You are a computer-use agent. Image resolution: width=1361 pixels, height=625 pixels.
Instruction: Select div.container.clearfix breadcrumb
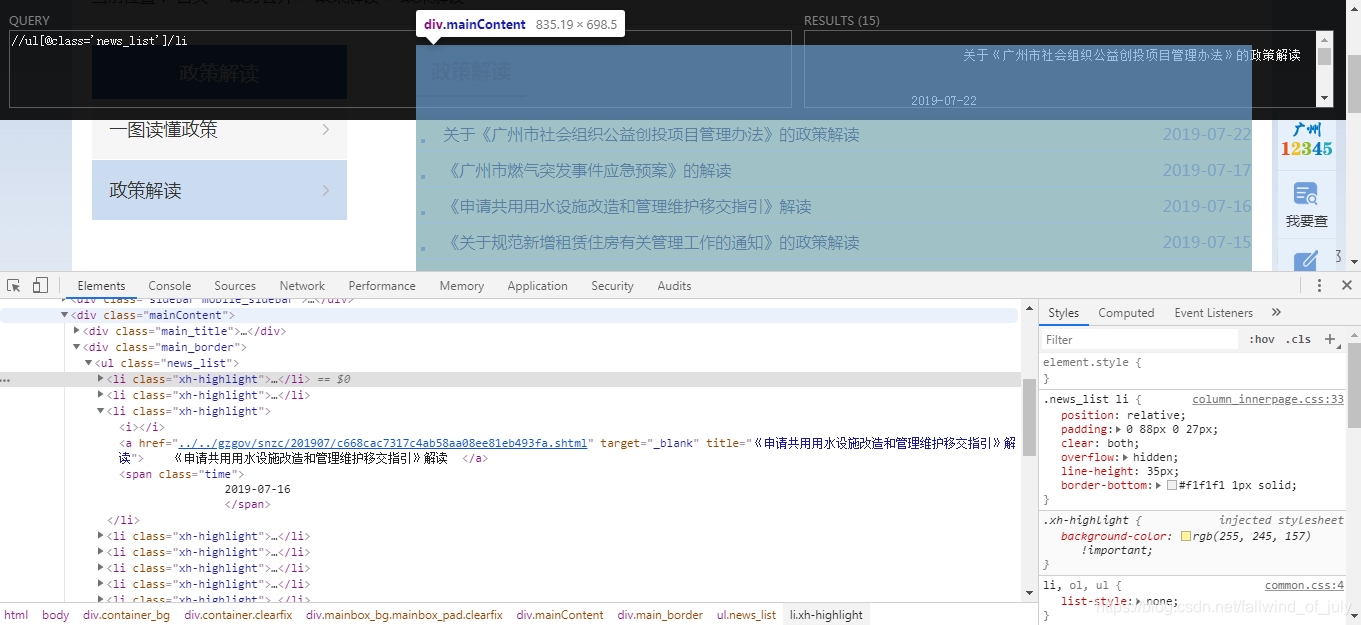point(238,615)
